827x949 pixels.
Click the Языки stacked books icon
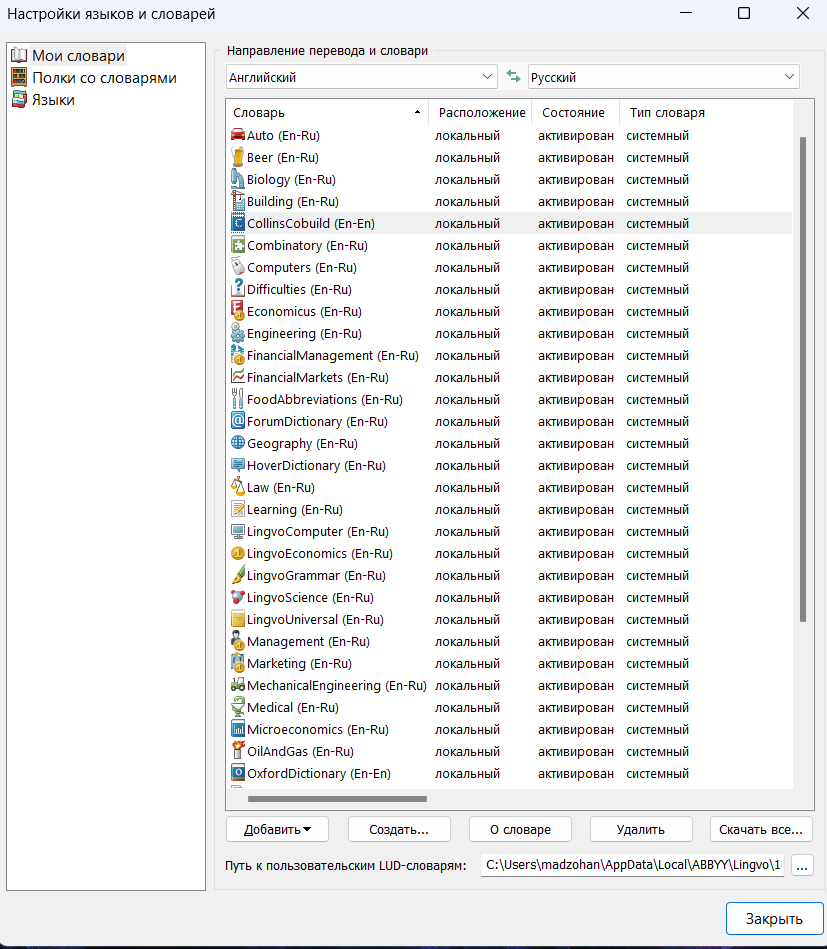pyautogui.click(x=19, y=99)
